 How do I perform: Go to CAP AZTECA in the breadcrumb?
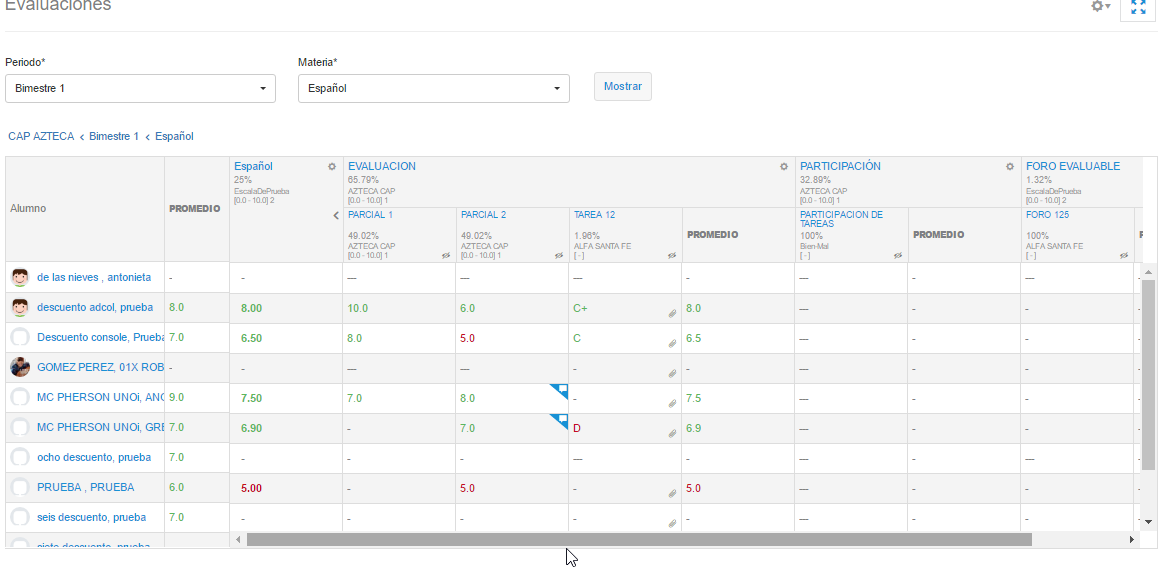coord(41,136)
